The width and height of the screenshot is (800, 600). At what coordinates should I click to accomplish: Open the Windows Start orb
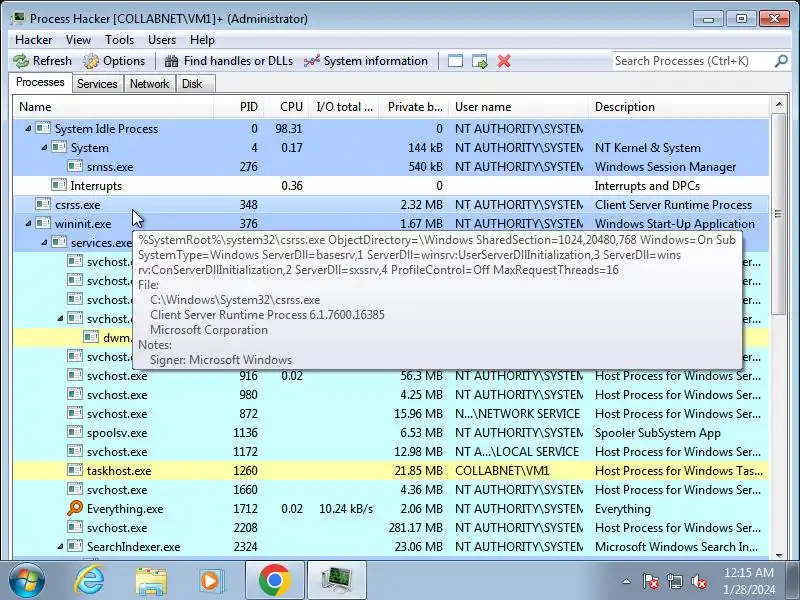pyautogui.click(x=27, y=580)
